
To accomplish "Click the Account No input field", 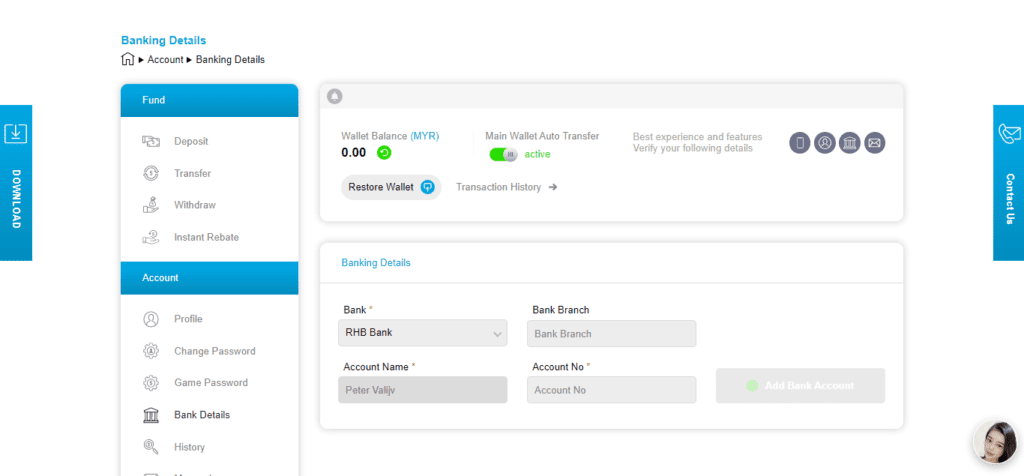I will tap(611, 390).
